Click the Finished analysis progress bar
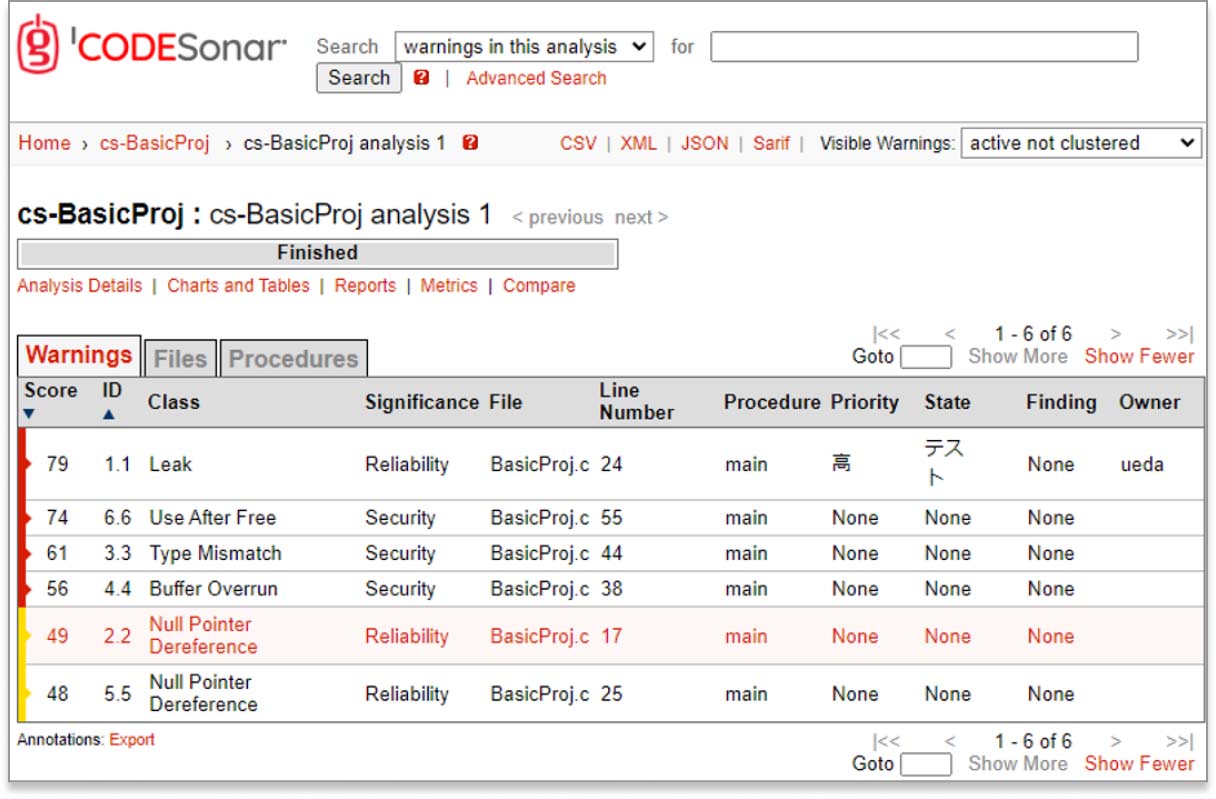Image resolution: width=1216 pixels, height=799 pixels. tap(317, 253)
